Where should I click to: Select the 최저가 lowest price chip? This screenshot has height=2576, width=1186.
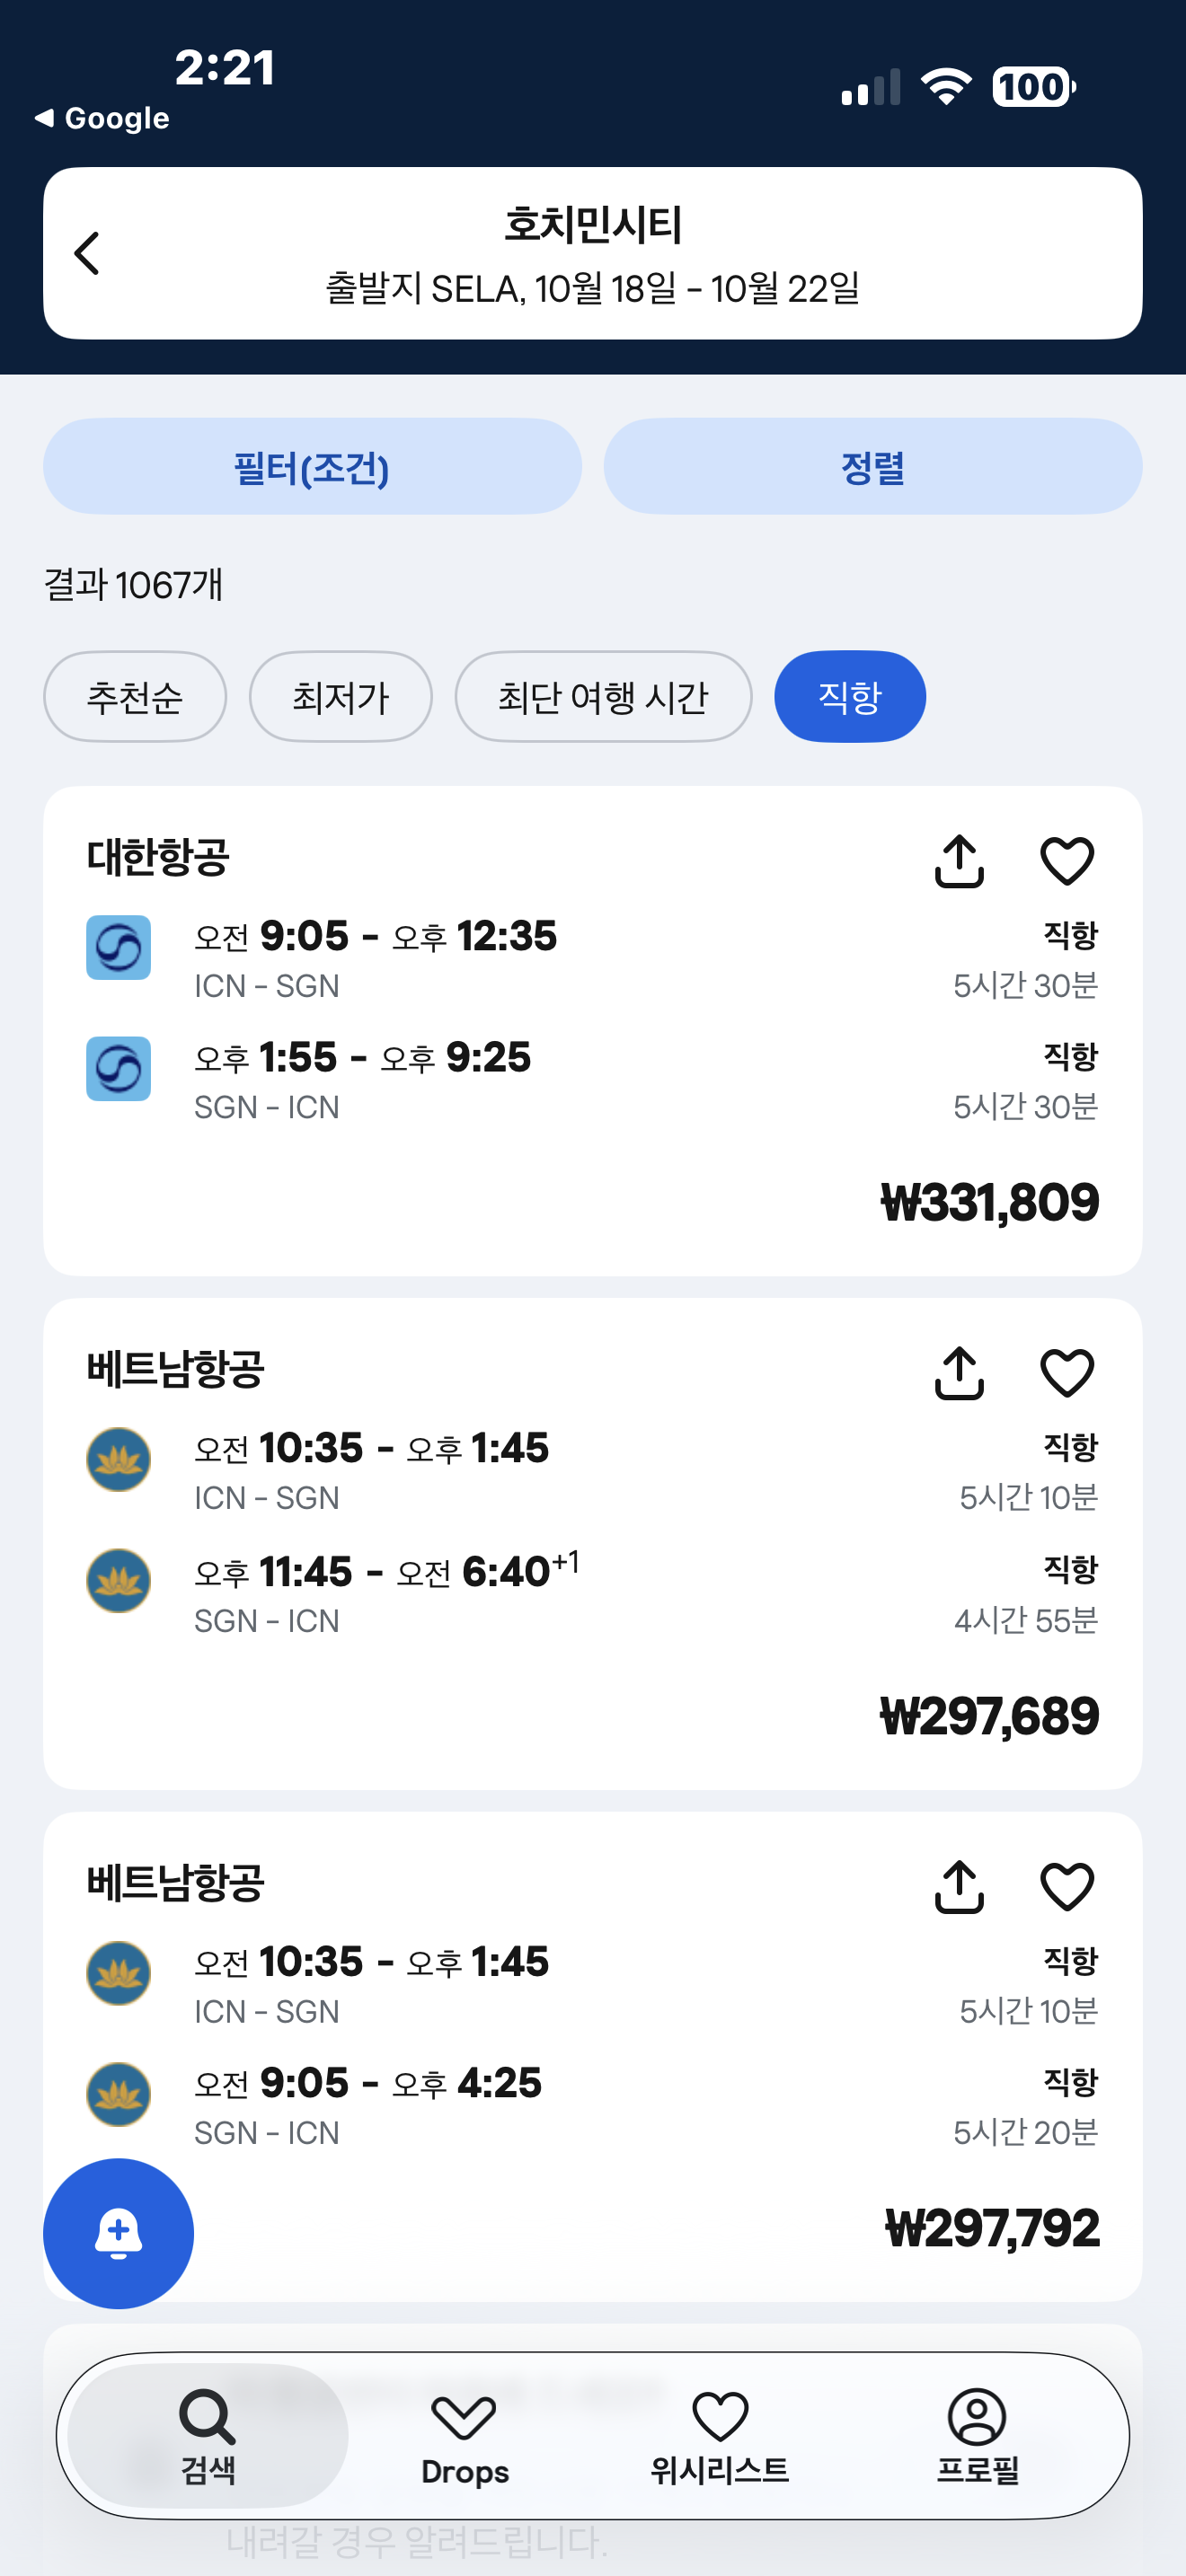pyautogui.click(x=340, y=697)
